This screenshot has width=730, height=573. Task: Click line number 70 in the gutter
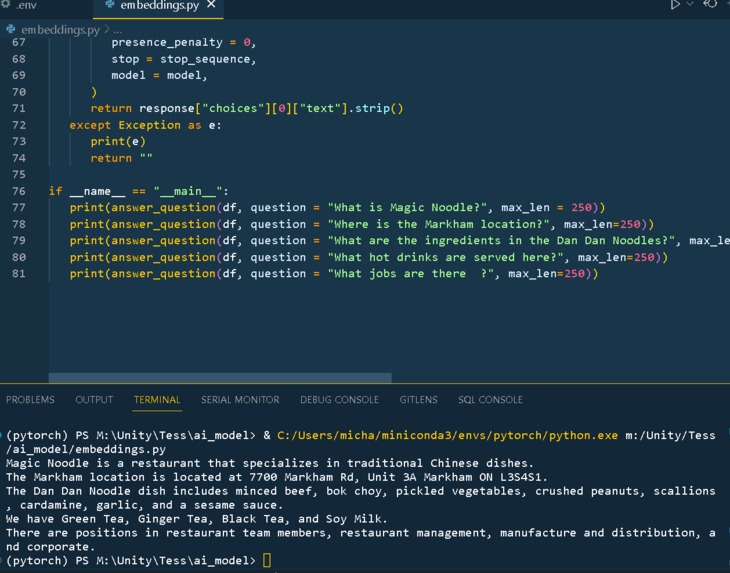click(x=19, y=92)
